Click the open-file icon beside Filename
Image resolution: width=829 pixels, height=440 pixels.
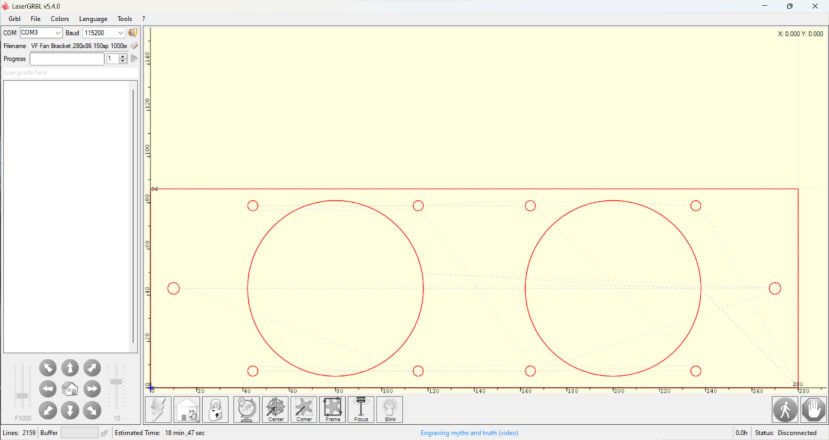134,46
